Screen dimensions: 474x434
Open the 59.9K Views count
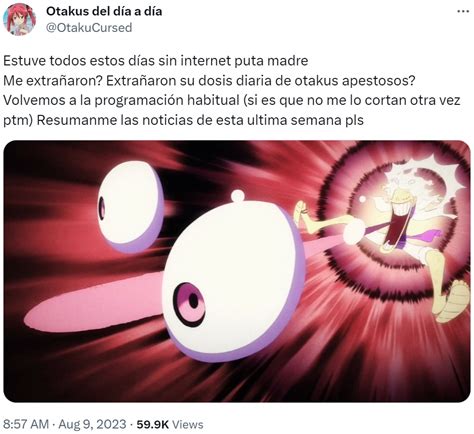click(170, 424)
